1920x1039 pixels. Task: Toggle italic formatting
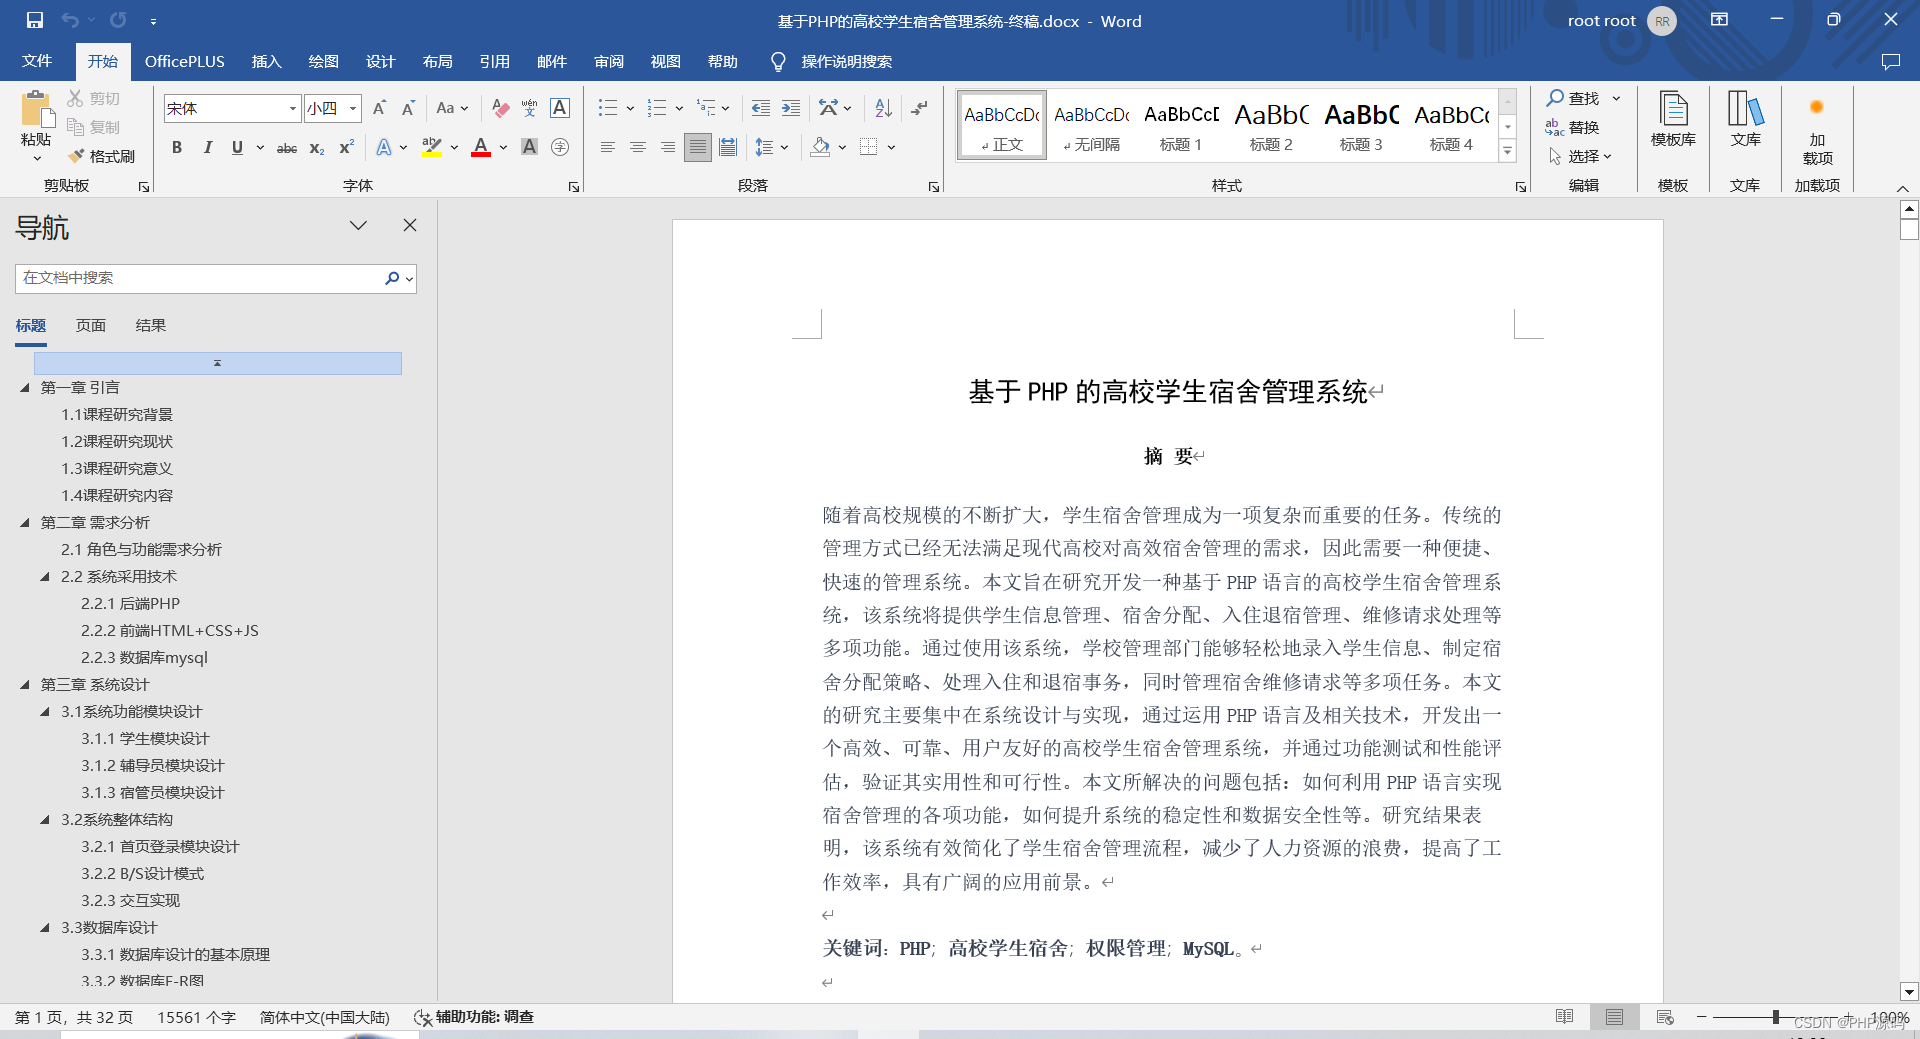(207, 148)
